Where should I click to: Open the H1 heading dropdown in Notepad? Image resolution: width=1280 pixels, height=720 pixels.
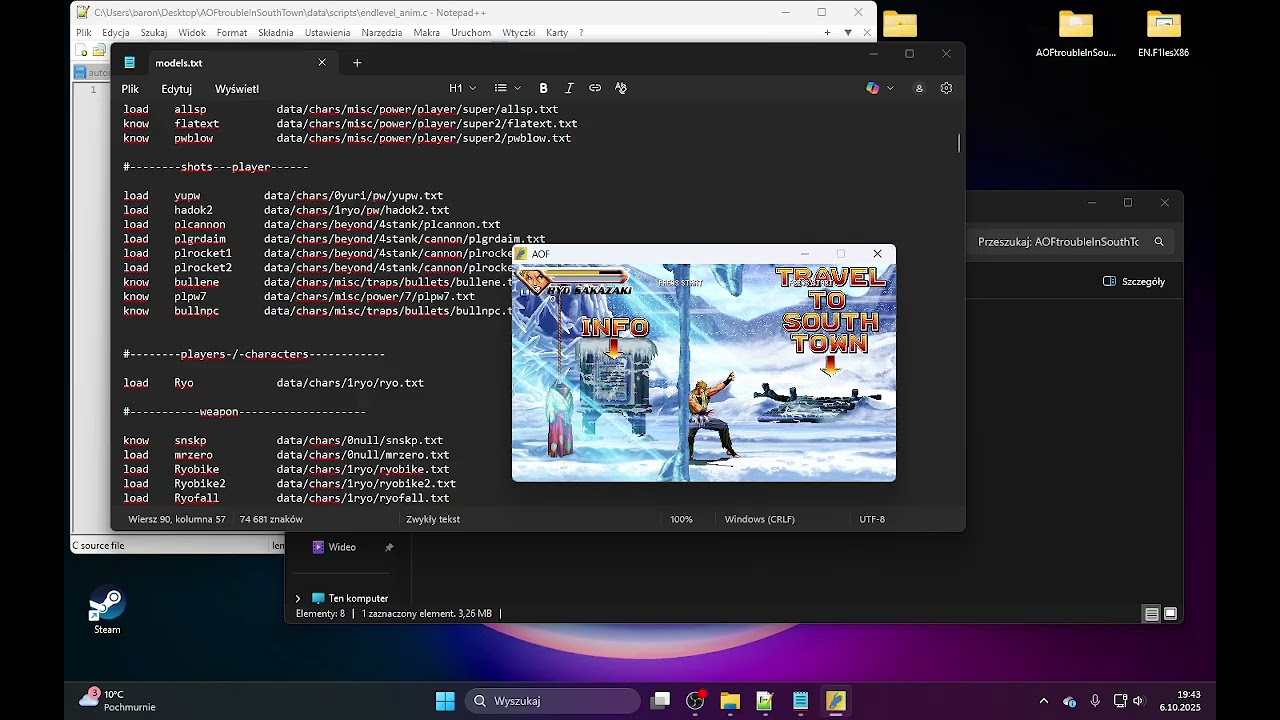point(462,88)
